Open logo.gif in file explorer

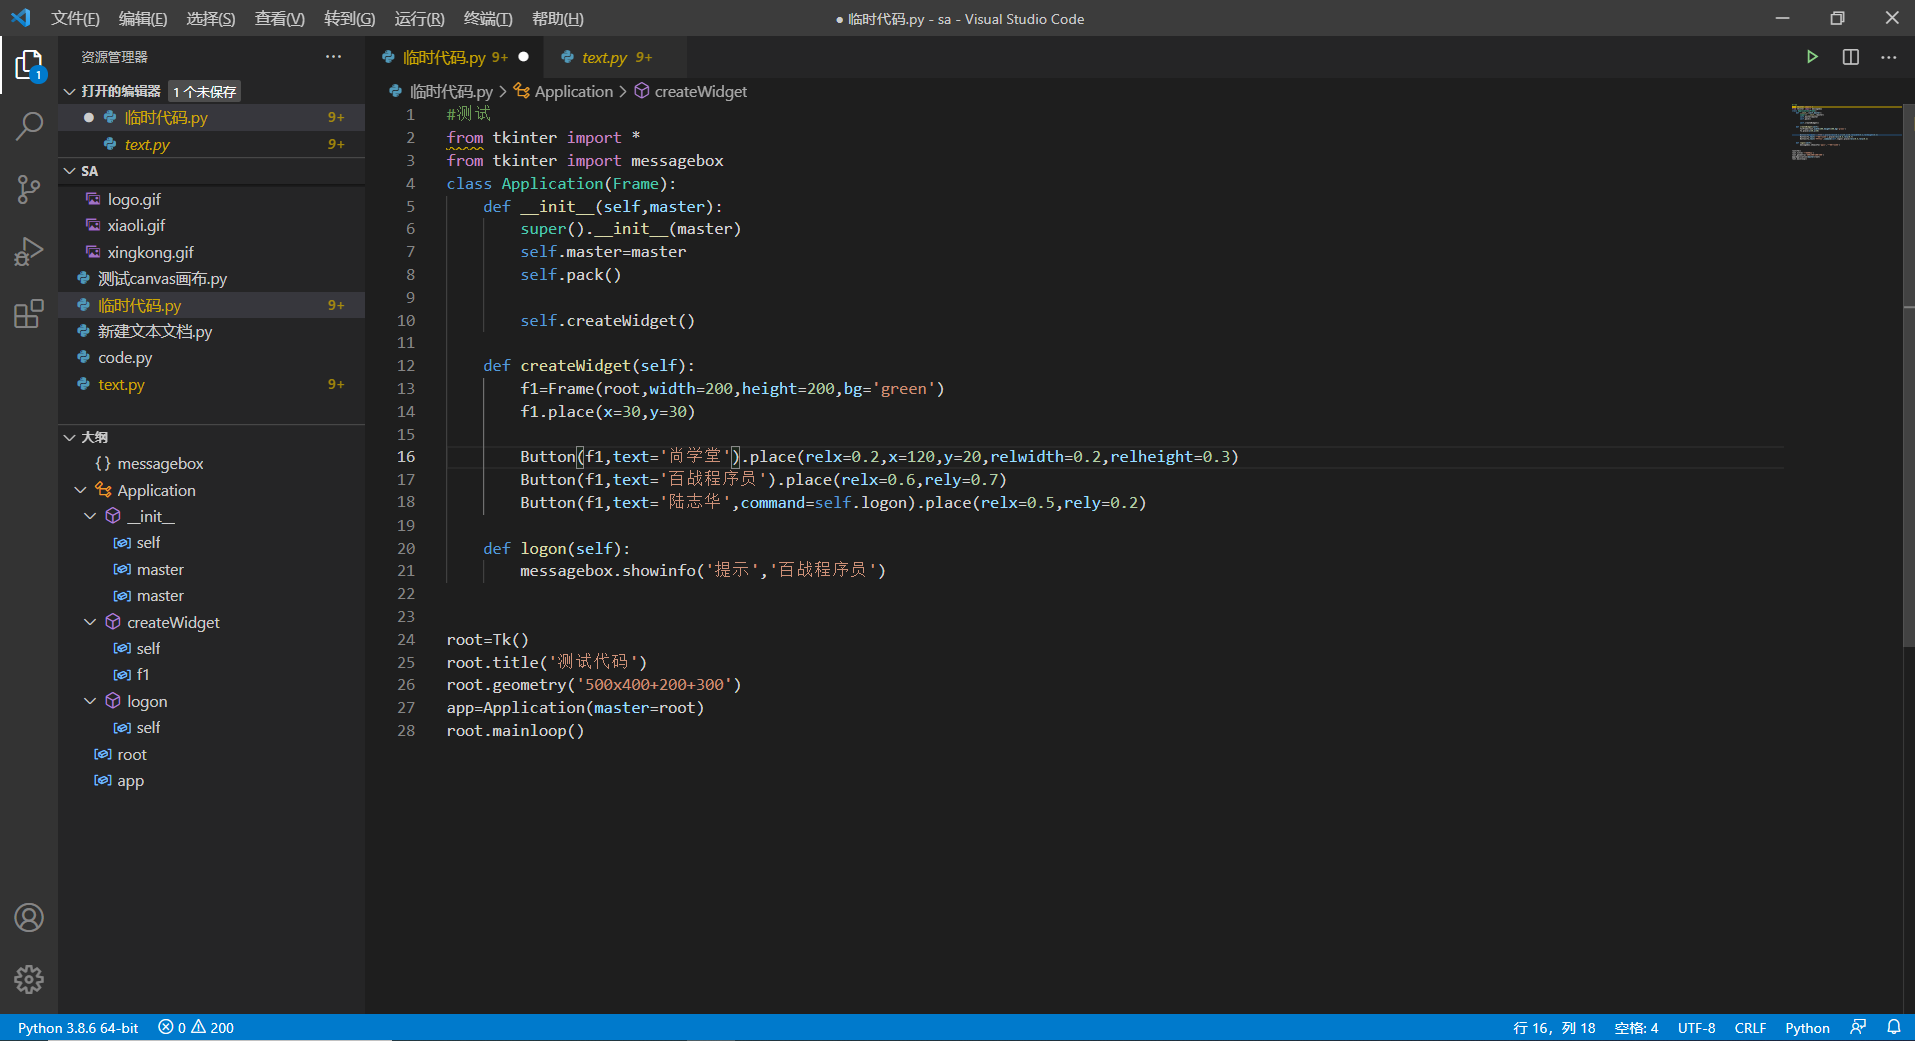(211, 199)
